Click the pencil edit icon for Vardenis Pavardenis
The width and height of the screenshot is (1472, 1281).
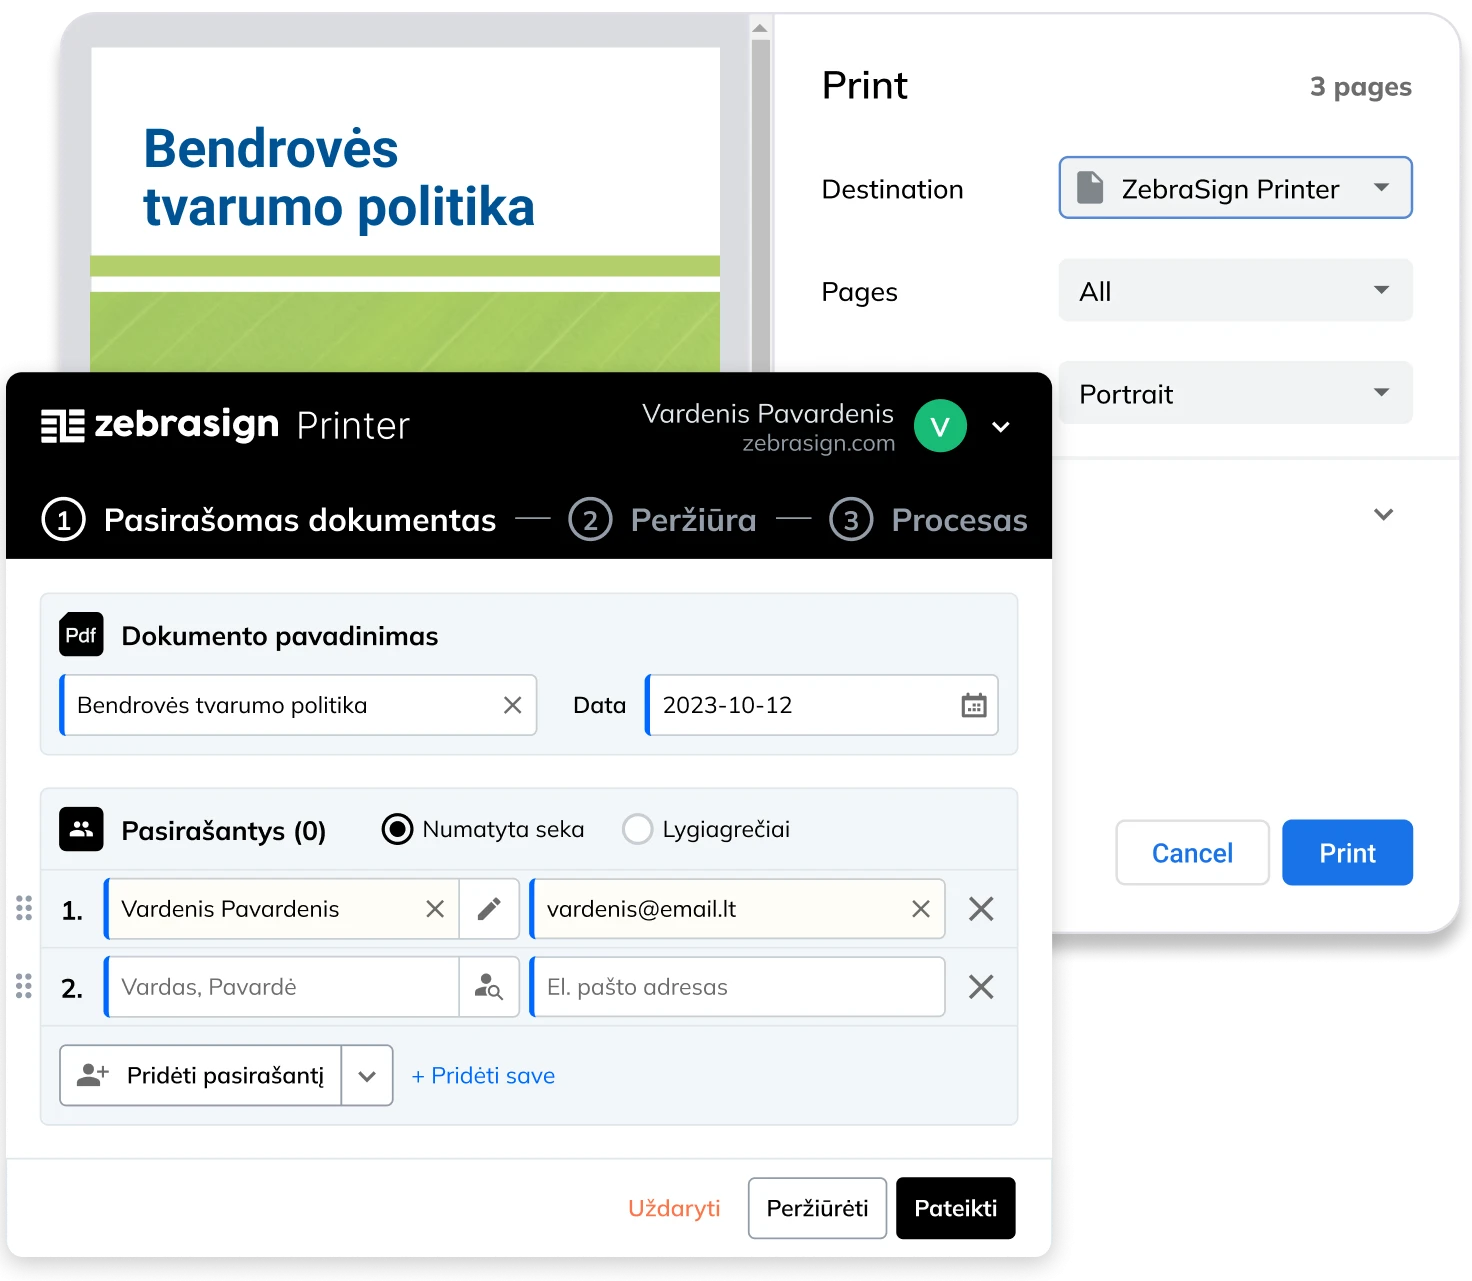[x=489, y=909]
